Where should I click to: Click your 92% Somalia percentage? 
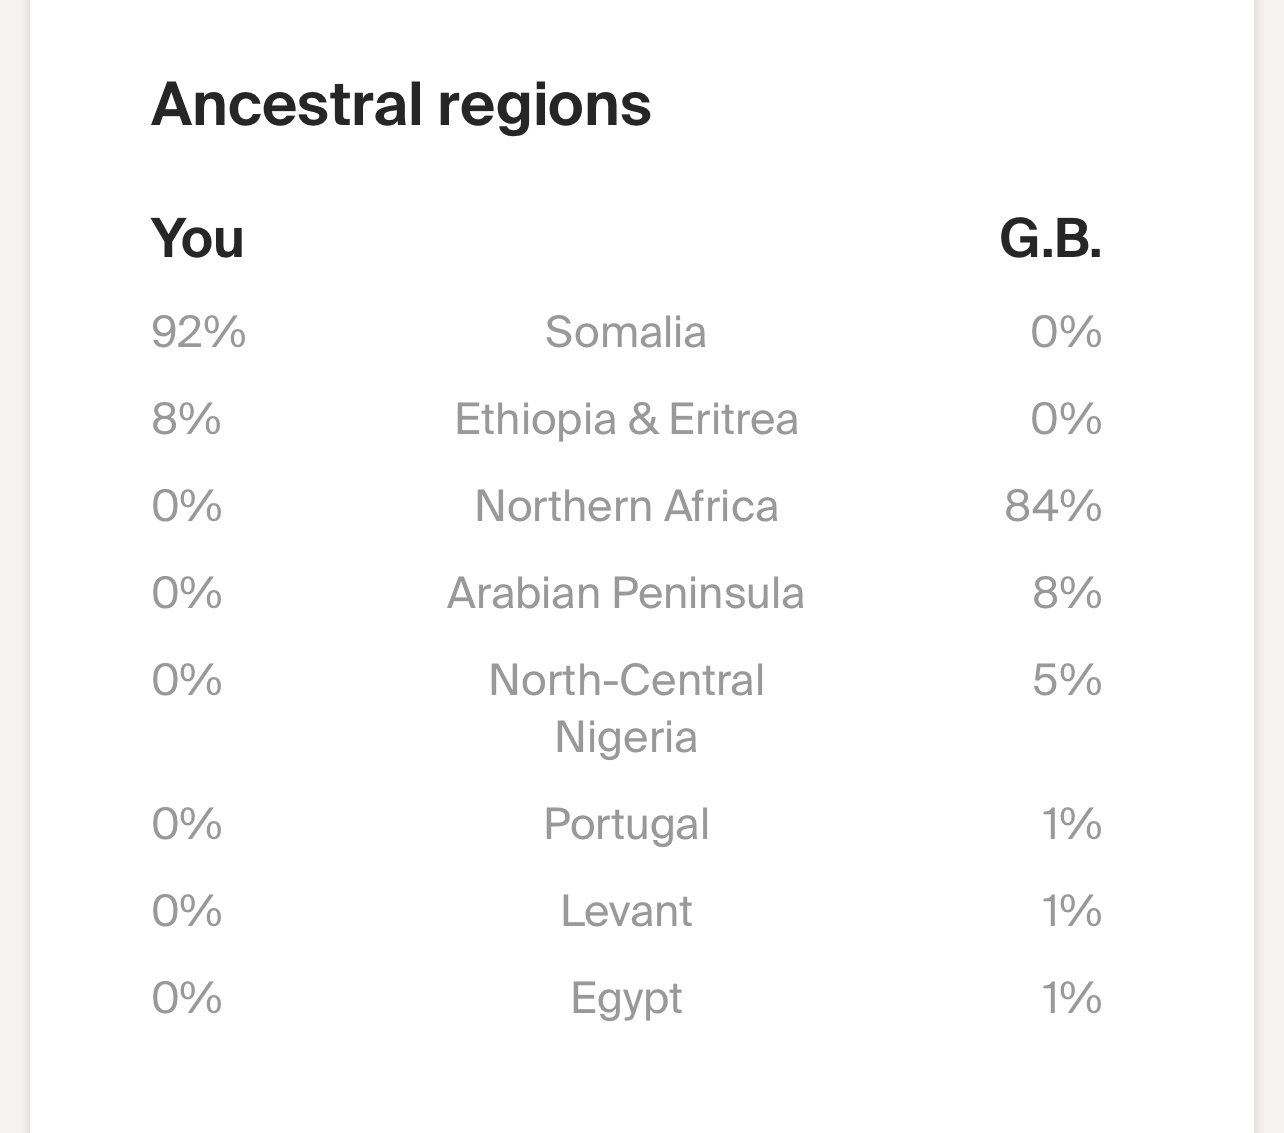coord(199,332)
